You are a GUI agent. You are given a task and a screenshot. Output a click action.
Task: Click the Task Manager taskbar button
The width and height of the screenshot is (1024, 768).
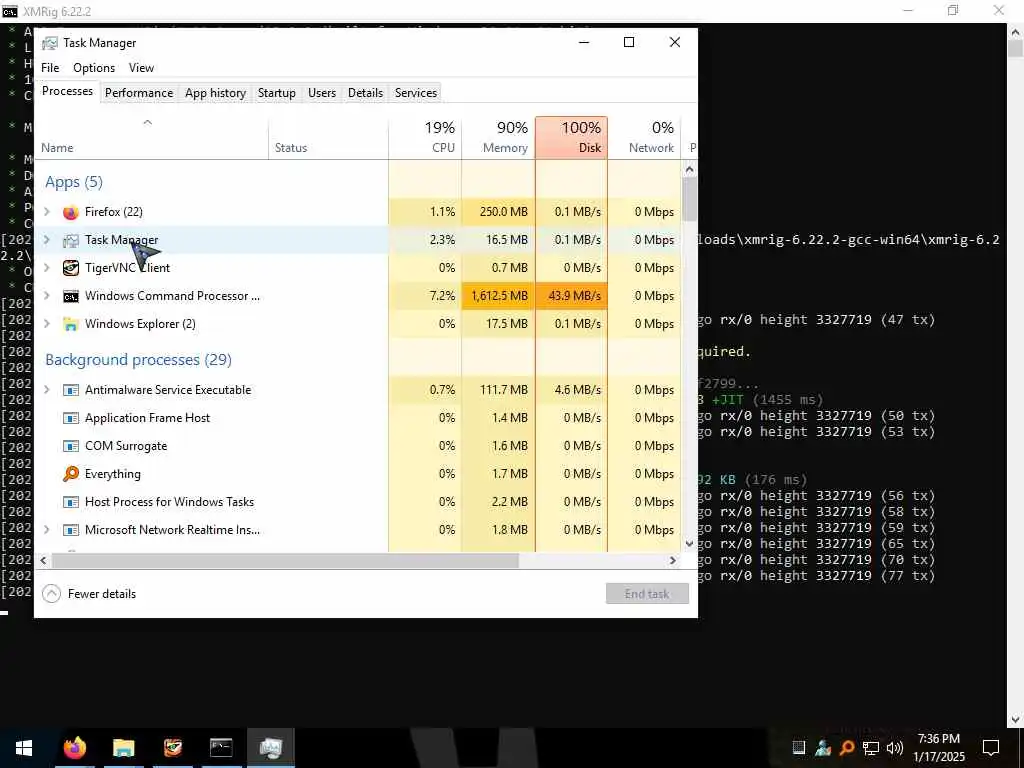(x=270, y=748)
